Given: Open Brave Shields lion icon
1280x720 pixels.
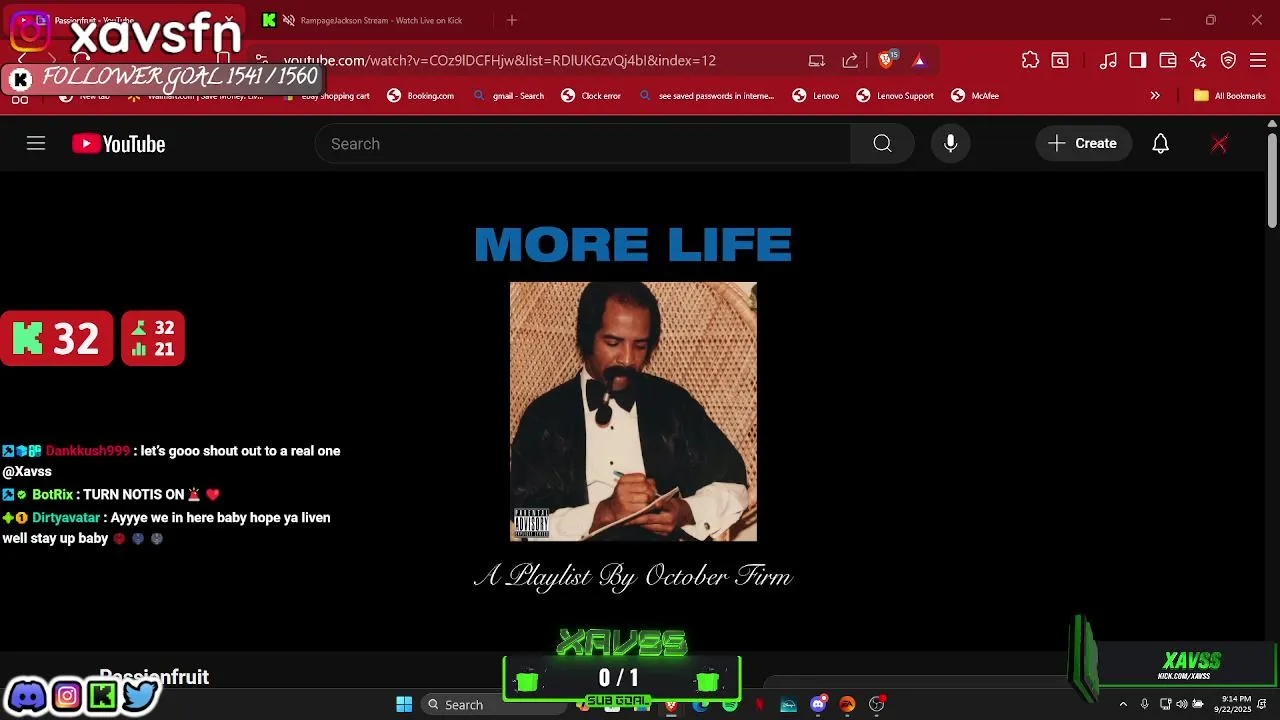Looking at the screenshot, I should (886, 61).
